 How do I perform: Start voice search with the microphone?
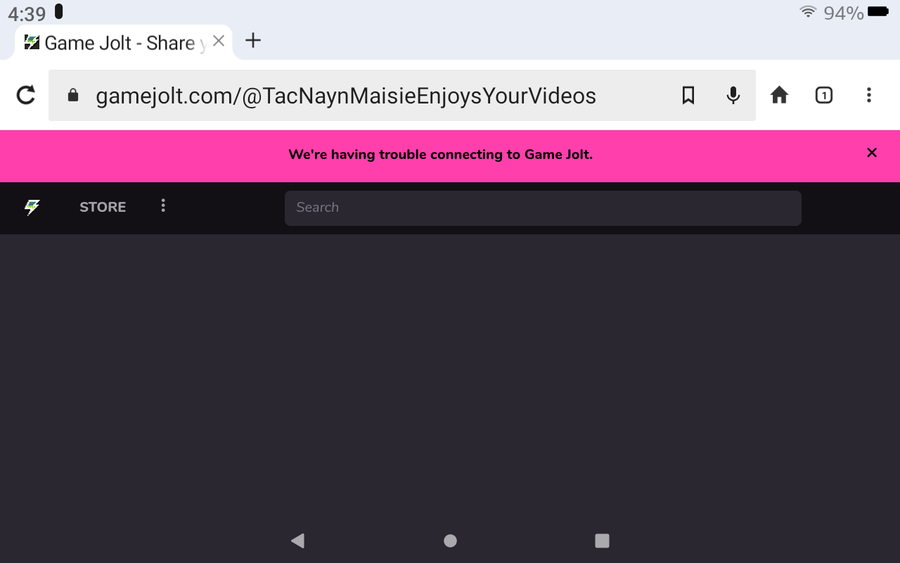(x=733, y=95)
